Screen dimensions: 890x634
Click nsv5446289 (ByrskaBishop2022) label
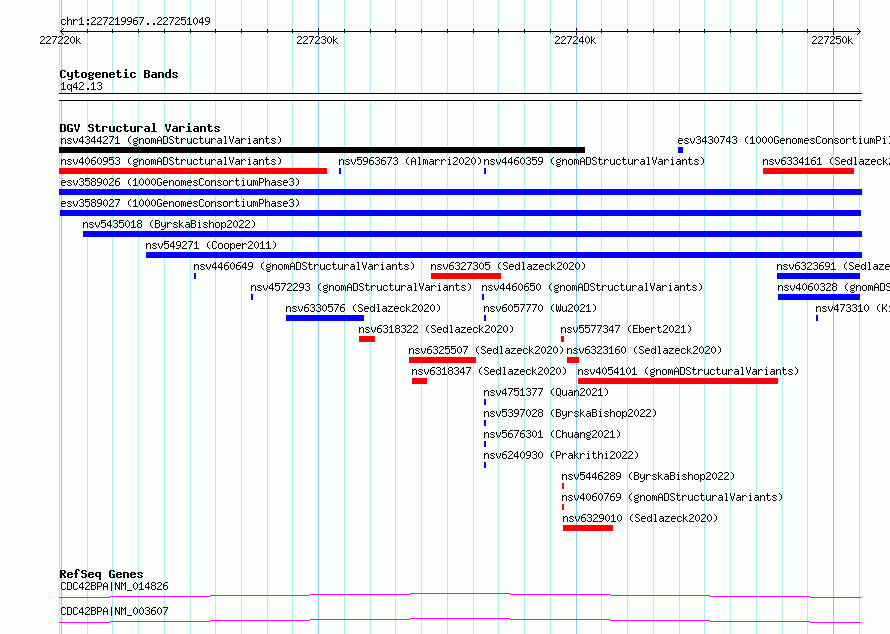tap(648, 476)
